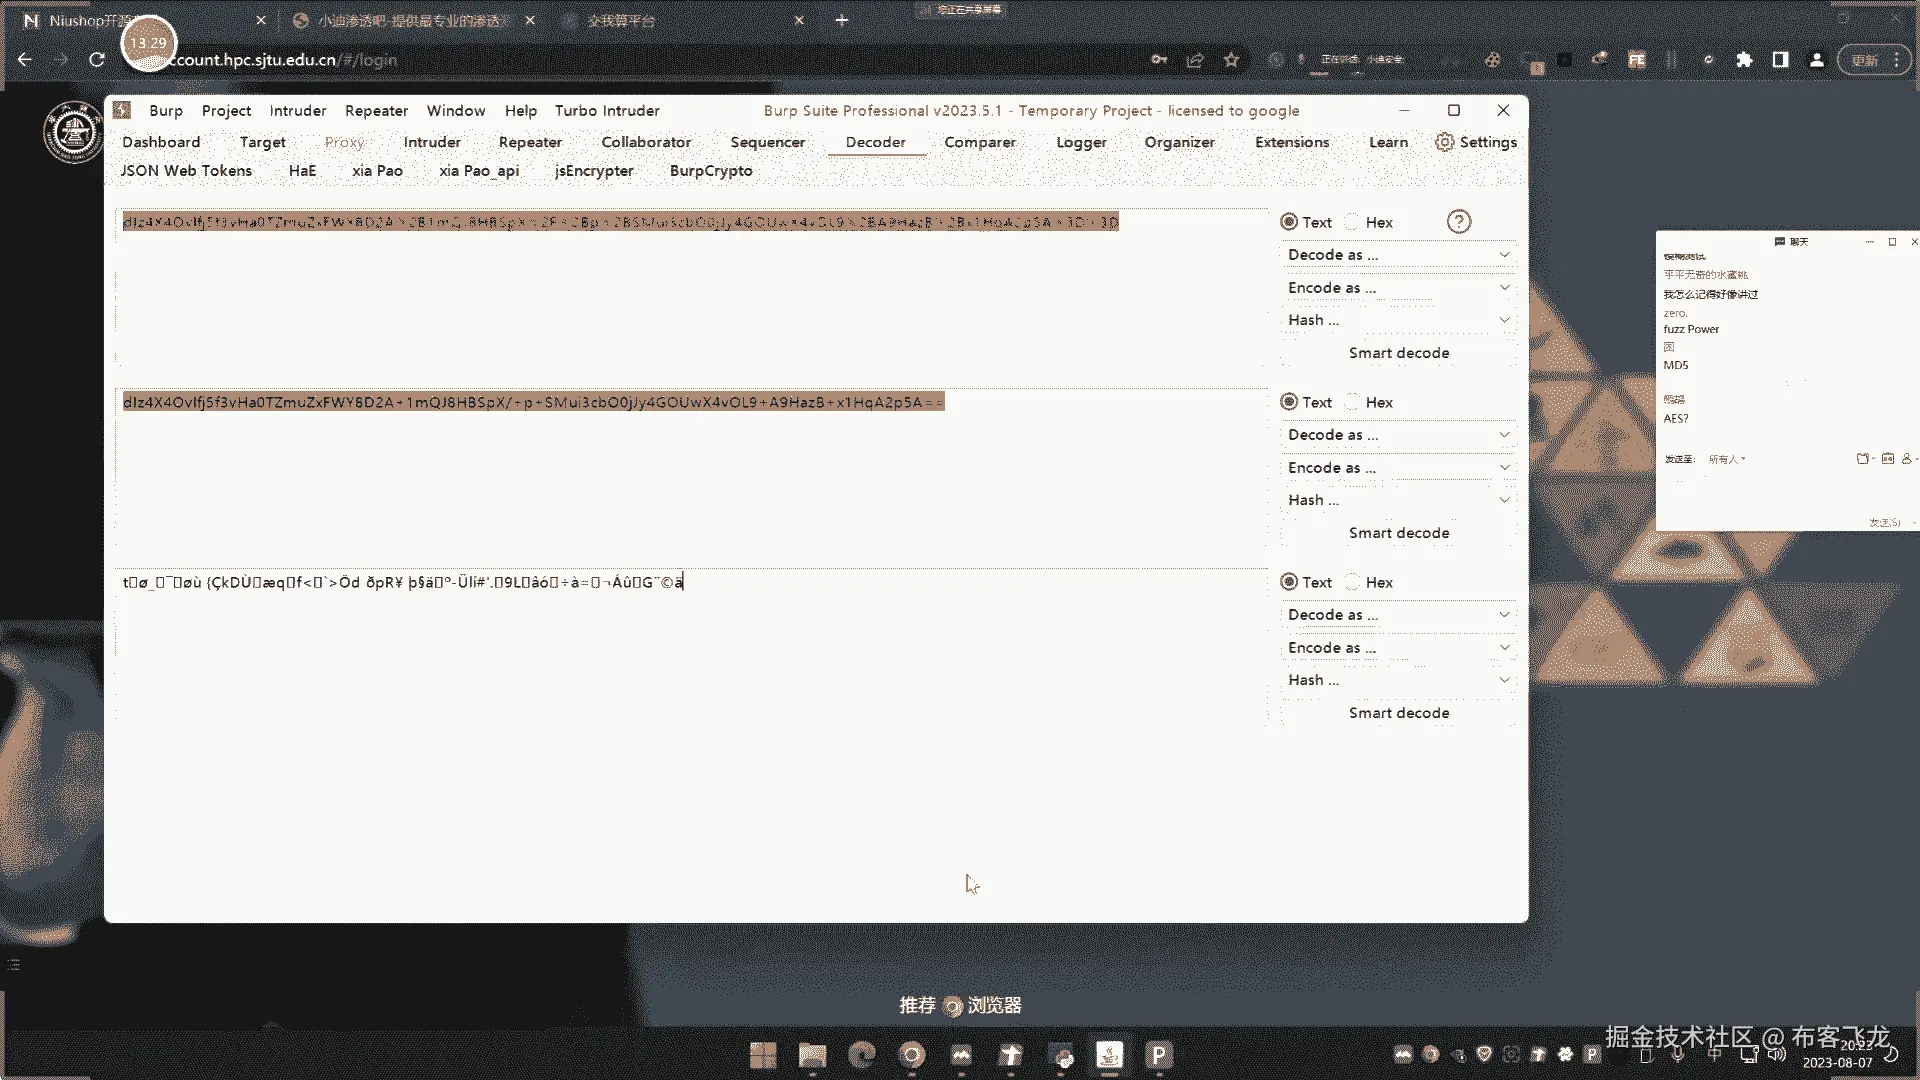Open the file explorer taskbar icon
Screen dimensions: 1920x1080
point(812,1055)
